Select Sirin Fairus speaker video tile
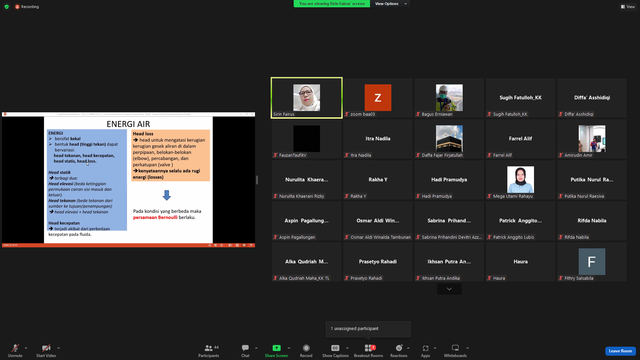 click(307, 98)
